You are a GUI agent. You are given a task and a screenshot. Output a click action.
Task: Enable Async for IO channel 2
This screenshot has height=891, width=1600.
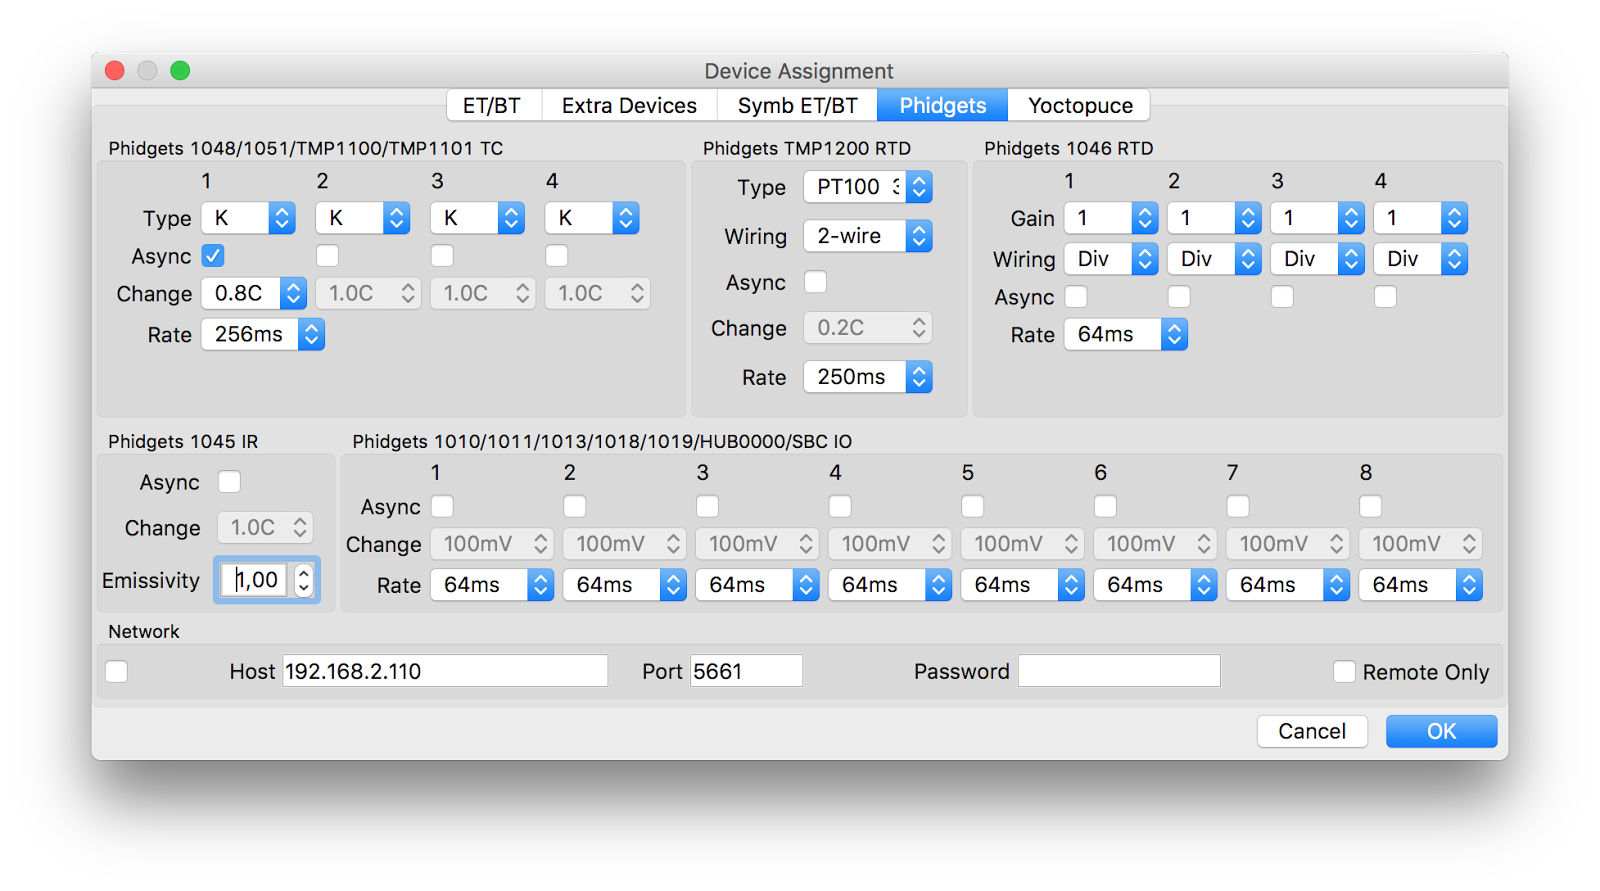pos(574,506)
